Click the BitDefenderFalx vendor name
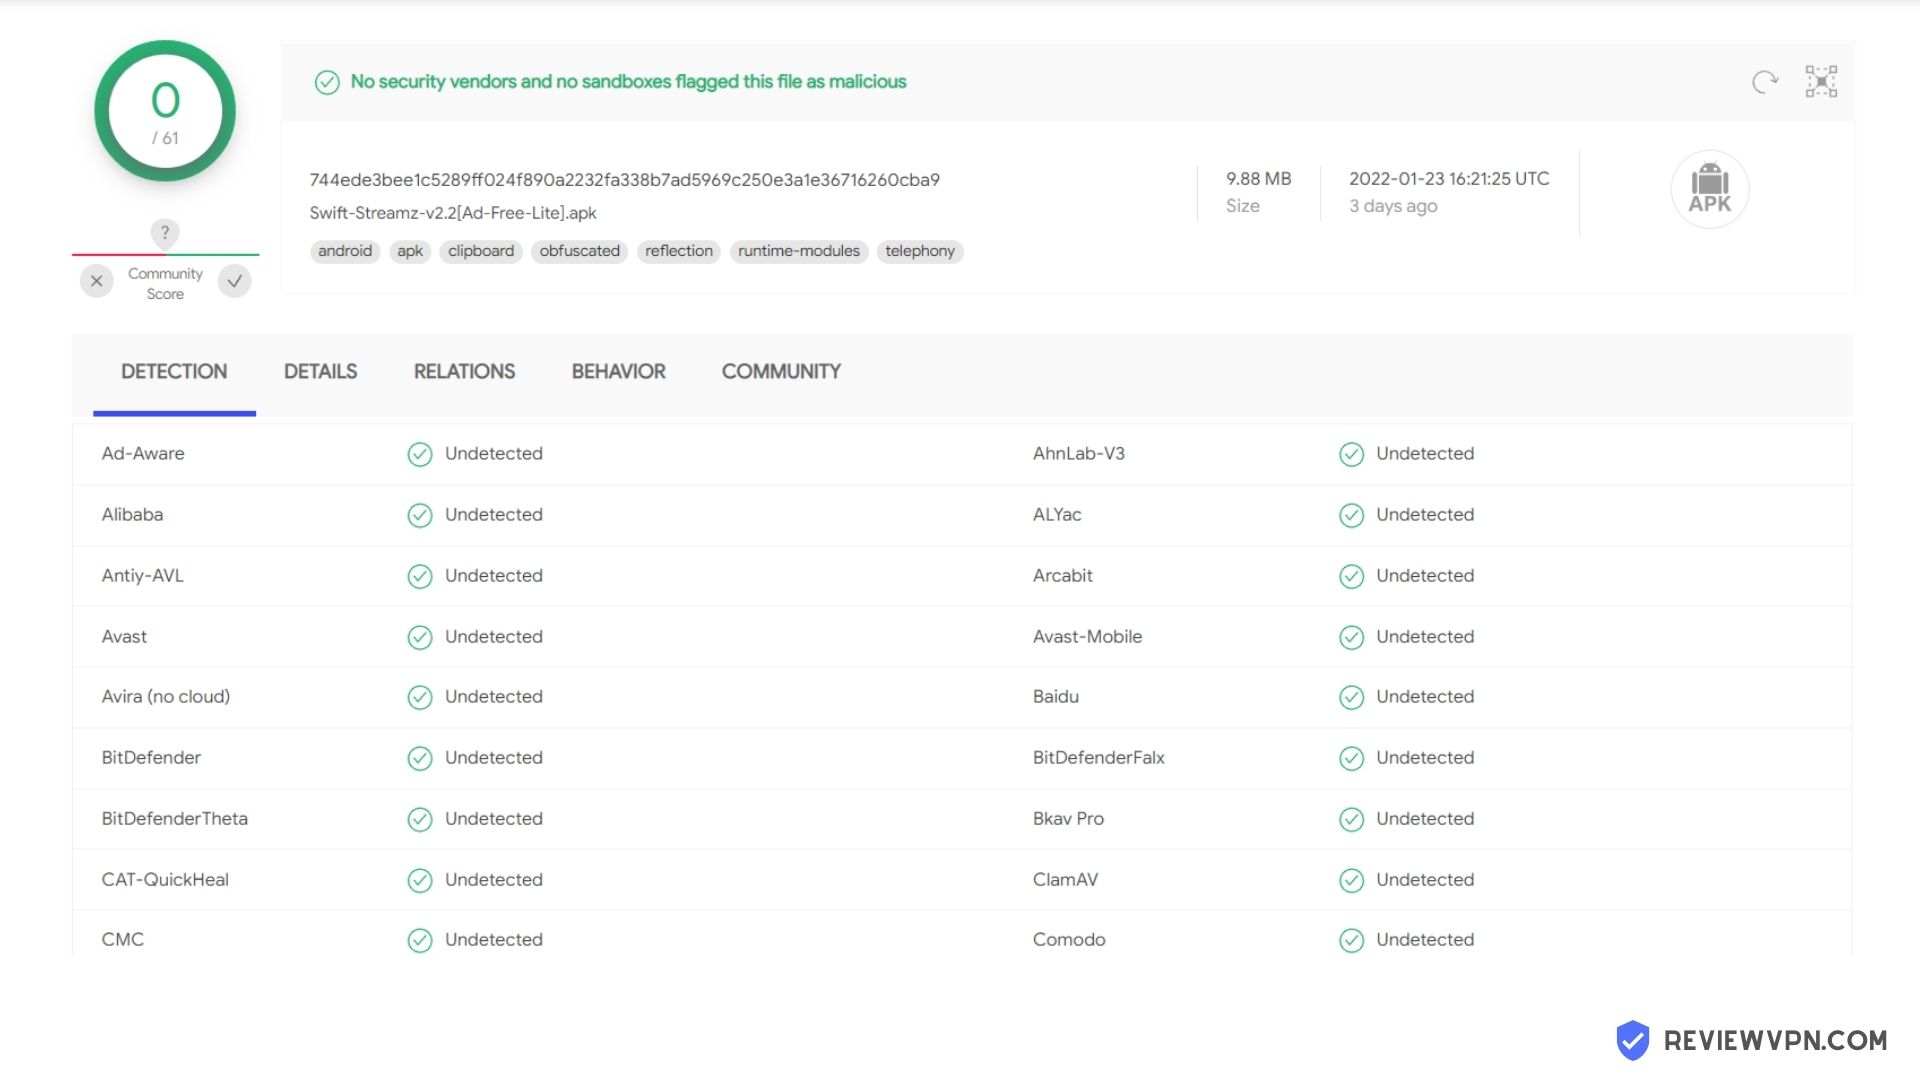This screenshot has height=1080, width=1920. [x=1099, y=758]
